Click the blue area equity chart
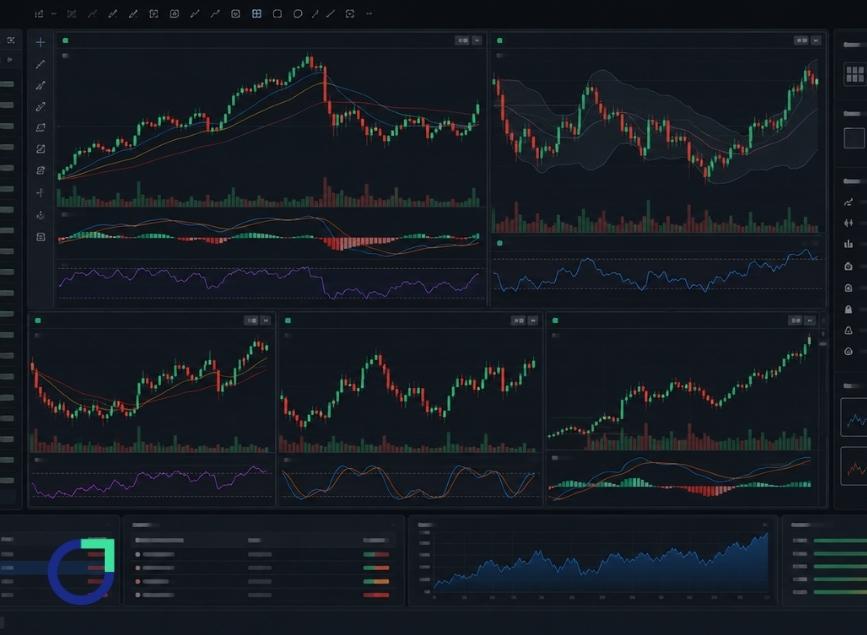Image resolution: width=867 pixels, height=635 pixels. pyautogui.click(x=602, y=564)
